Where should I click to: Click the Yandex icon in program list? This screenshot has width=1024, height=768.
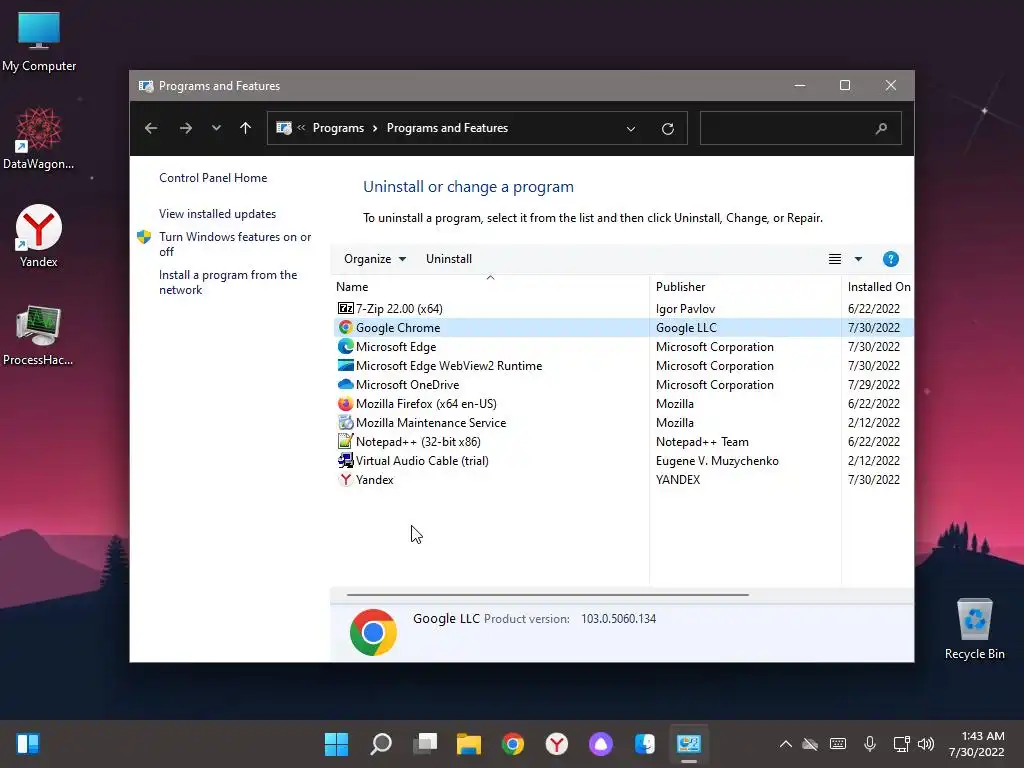point(345,479)
